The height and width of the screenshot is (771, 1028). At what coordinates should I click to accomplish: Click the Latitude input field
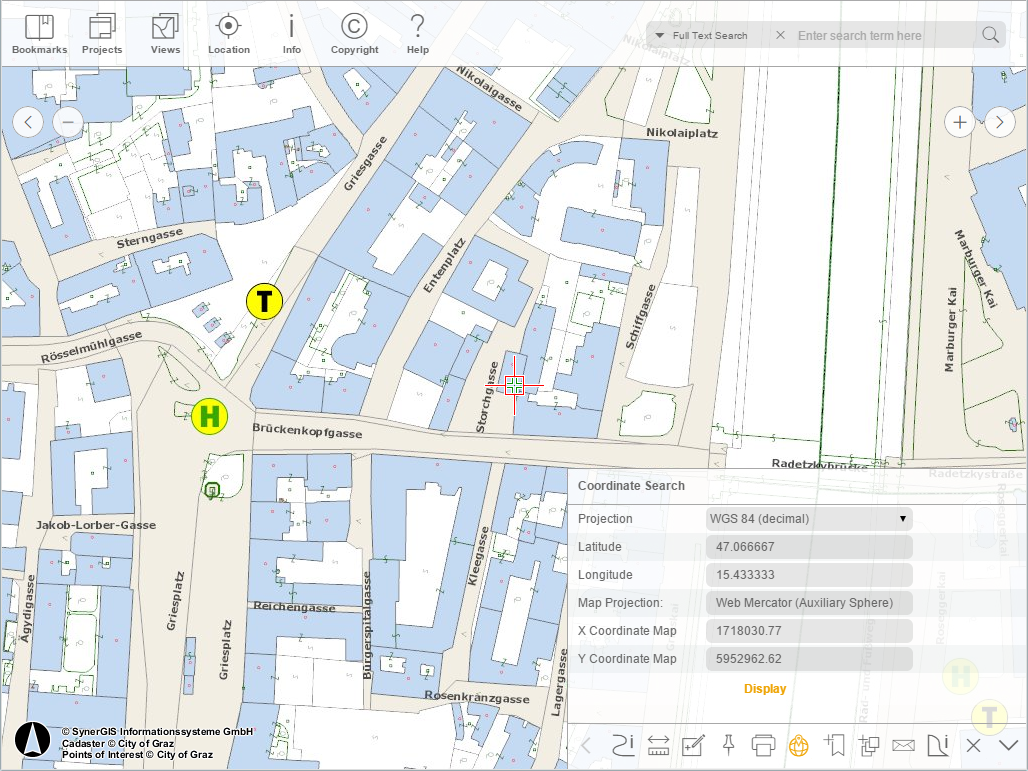[811, 547]
